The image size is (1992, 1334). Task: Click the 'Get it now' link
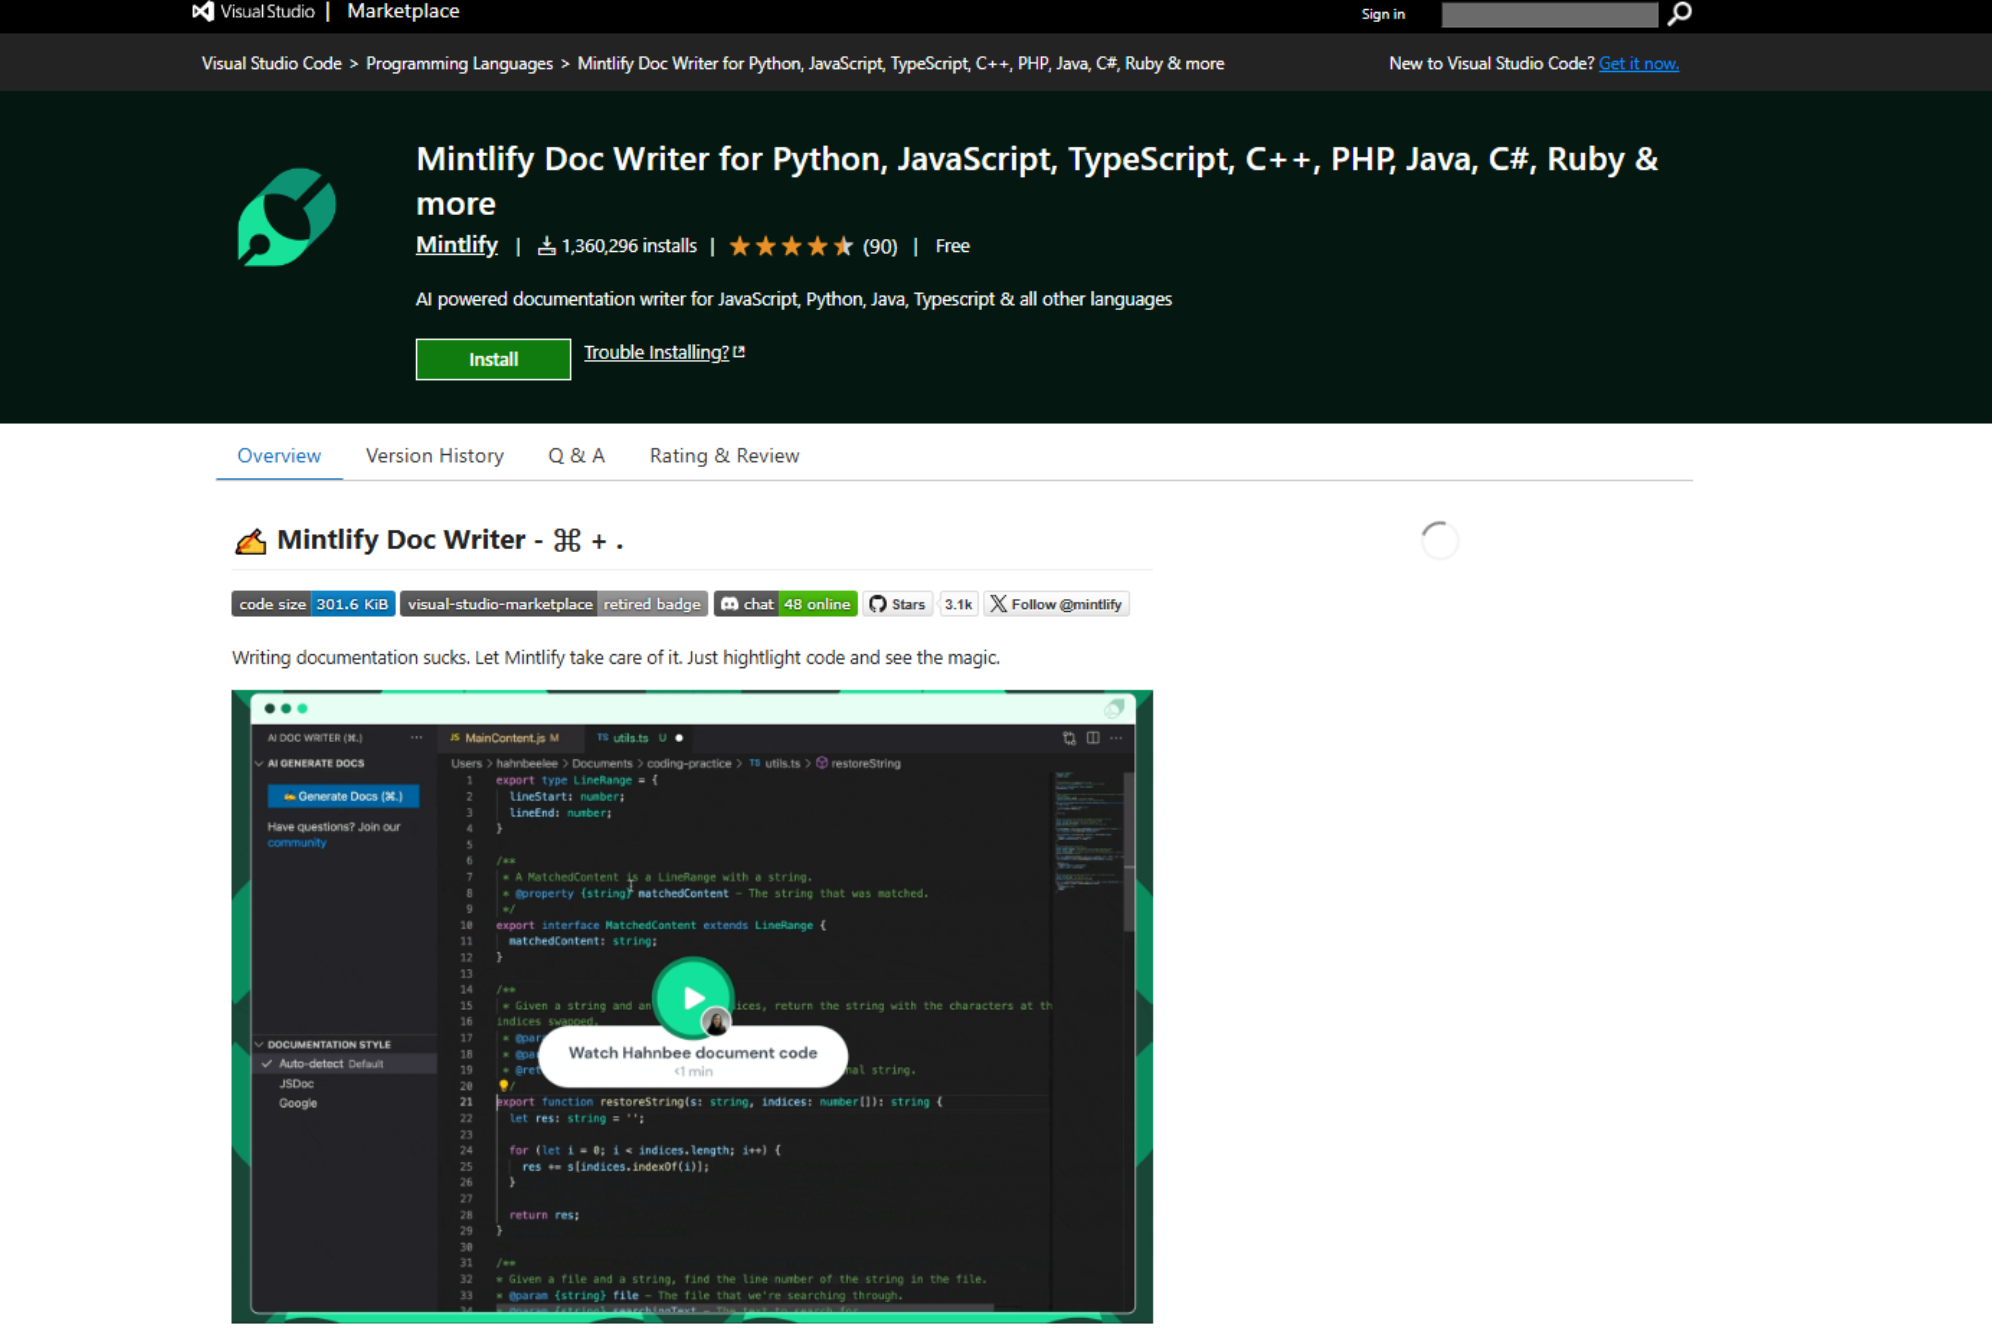[1638, 63]
